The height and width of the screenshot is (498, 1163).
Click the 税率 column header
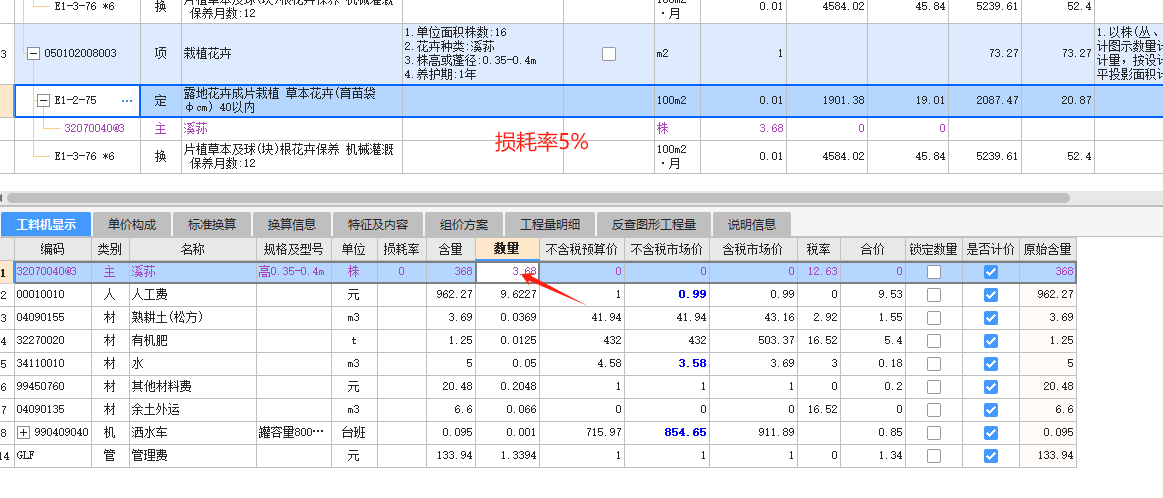coord(818,249)
